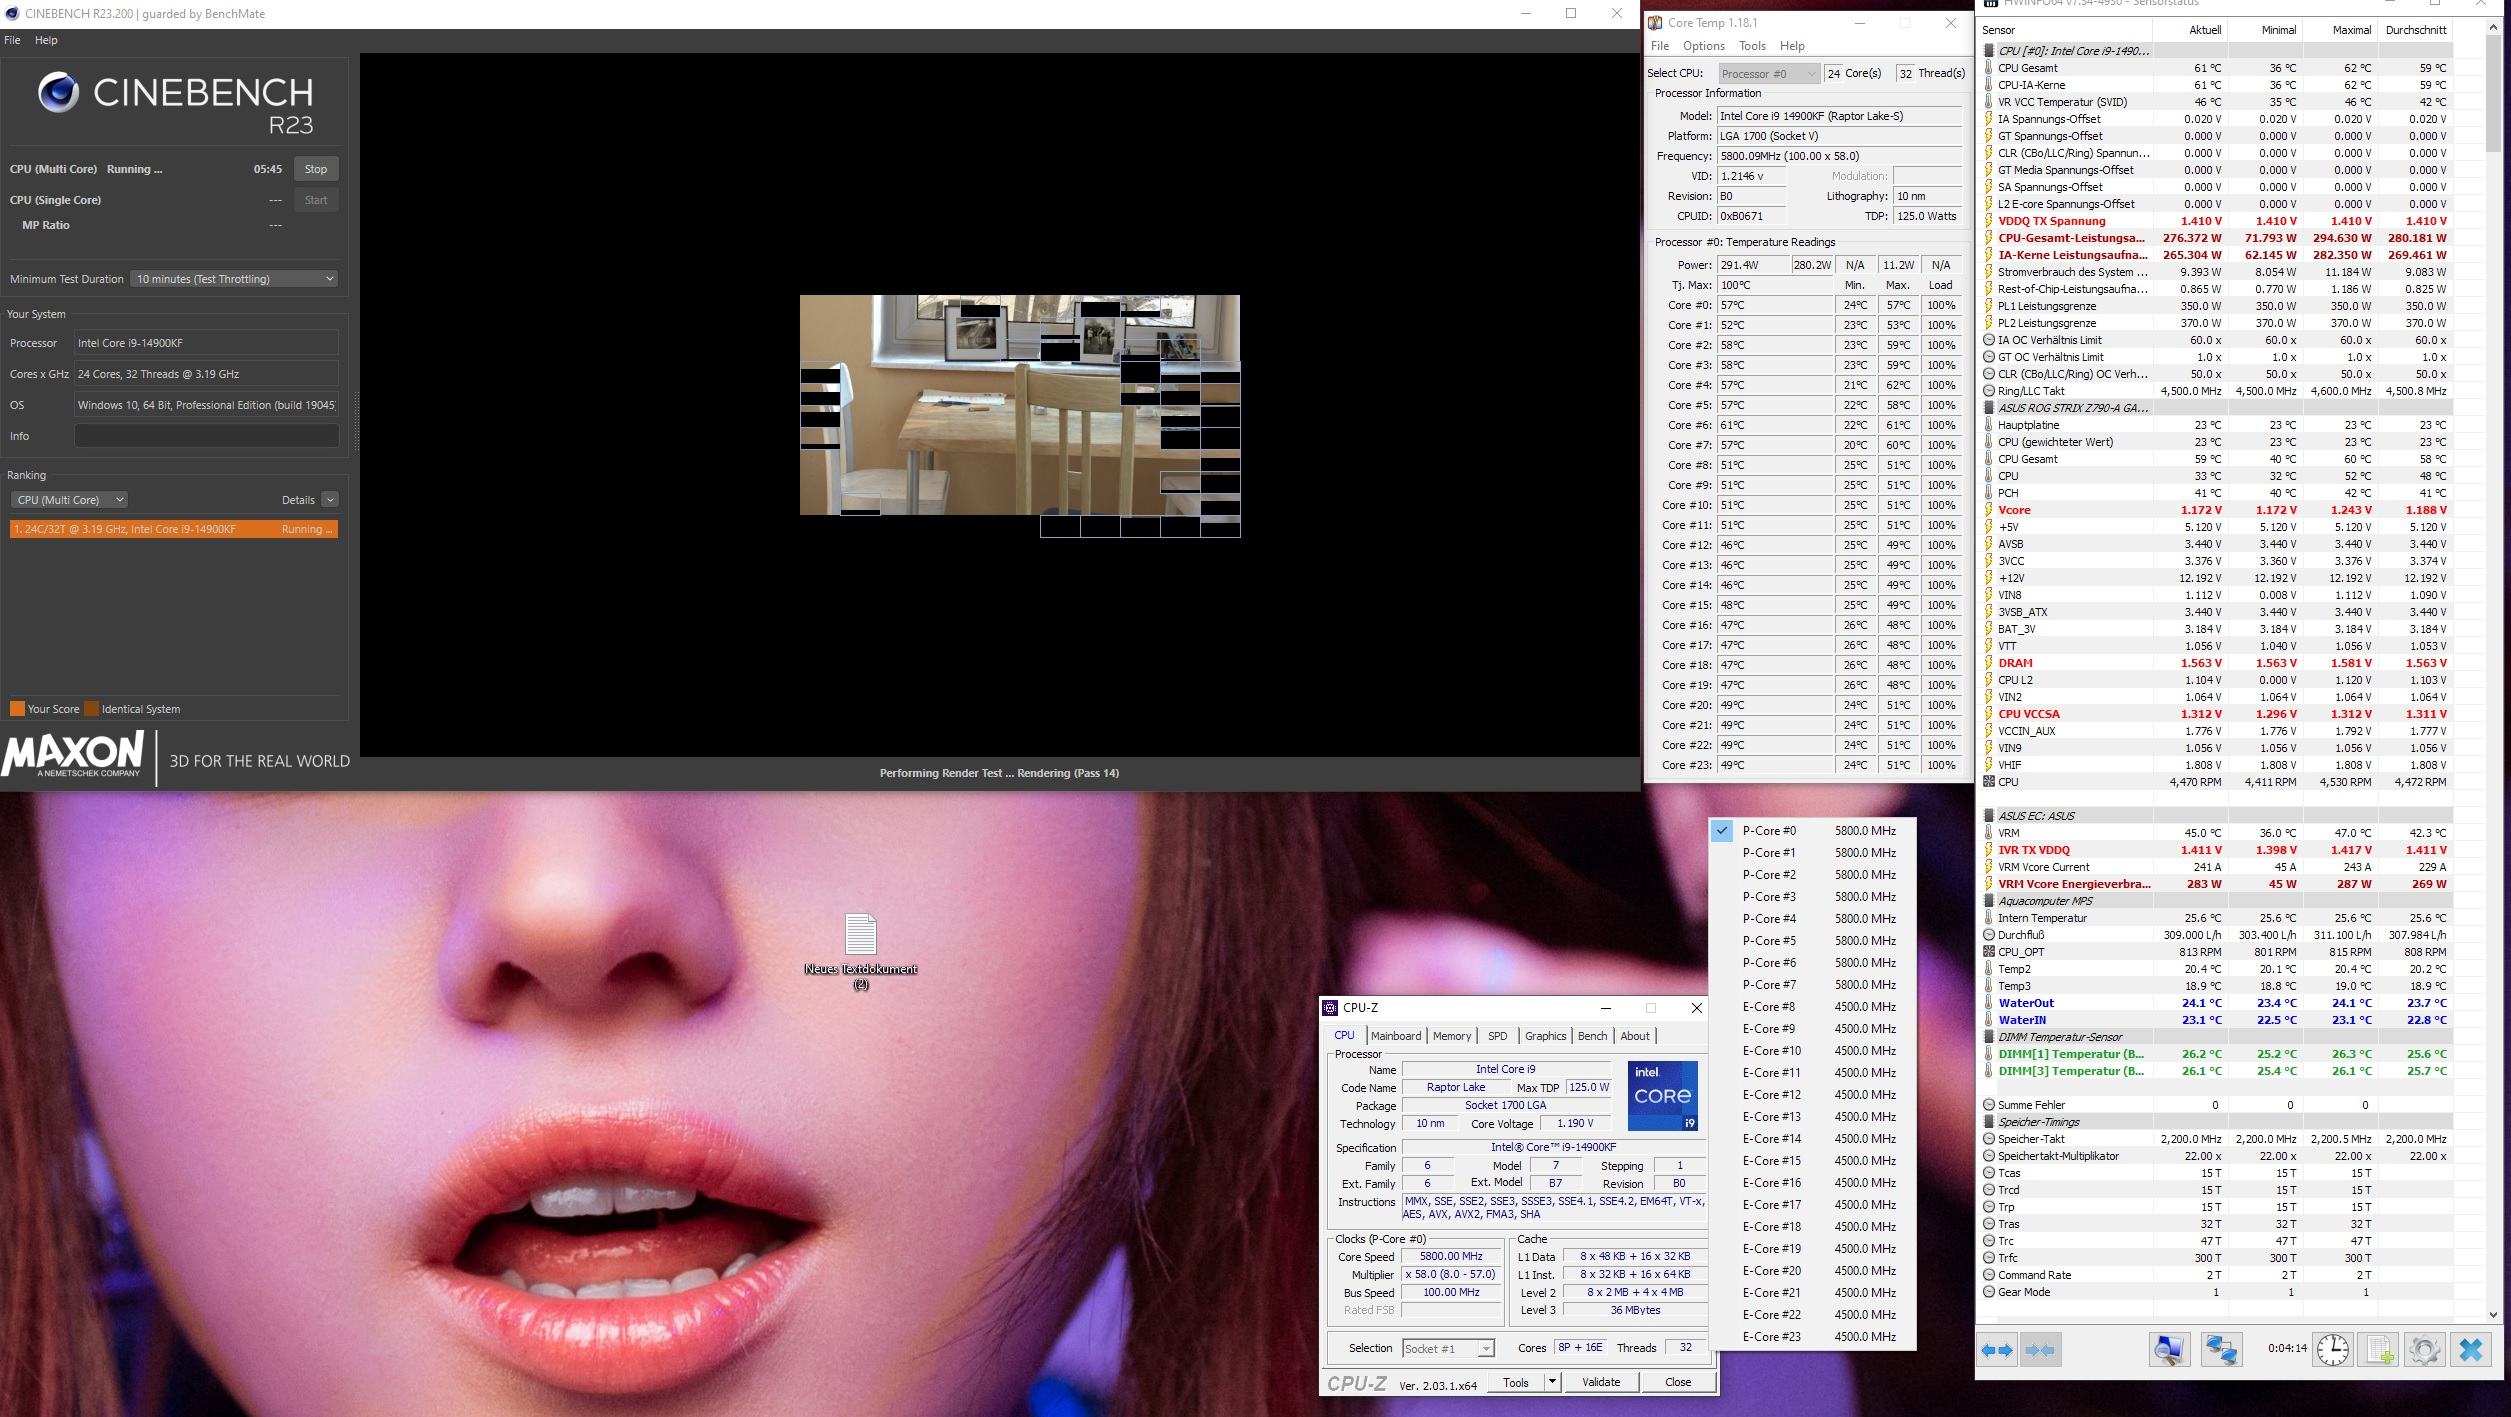Viewport: 2511px width, 1417px height.
Task: Open Core Temp Select CPU Processor #0 dropdown
Action: pyautogui.click(x=1768, y=73)
